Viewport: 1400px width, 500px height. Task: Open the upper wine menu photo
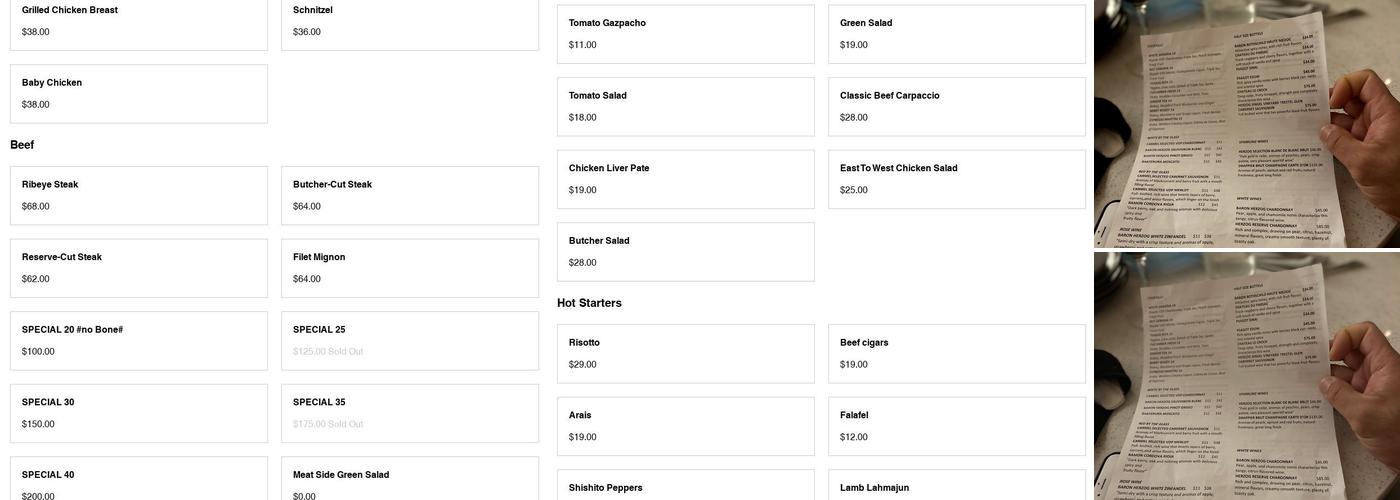click(1247, 124)
